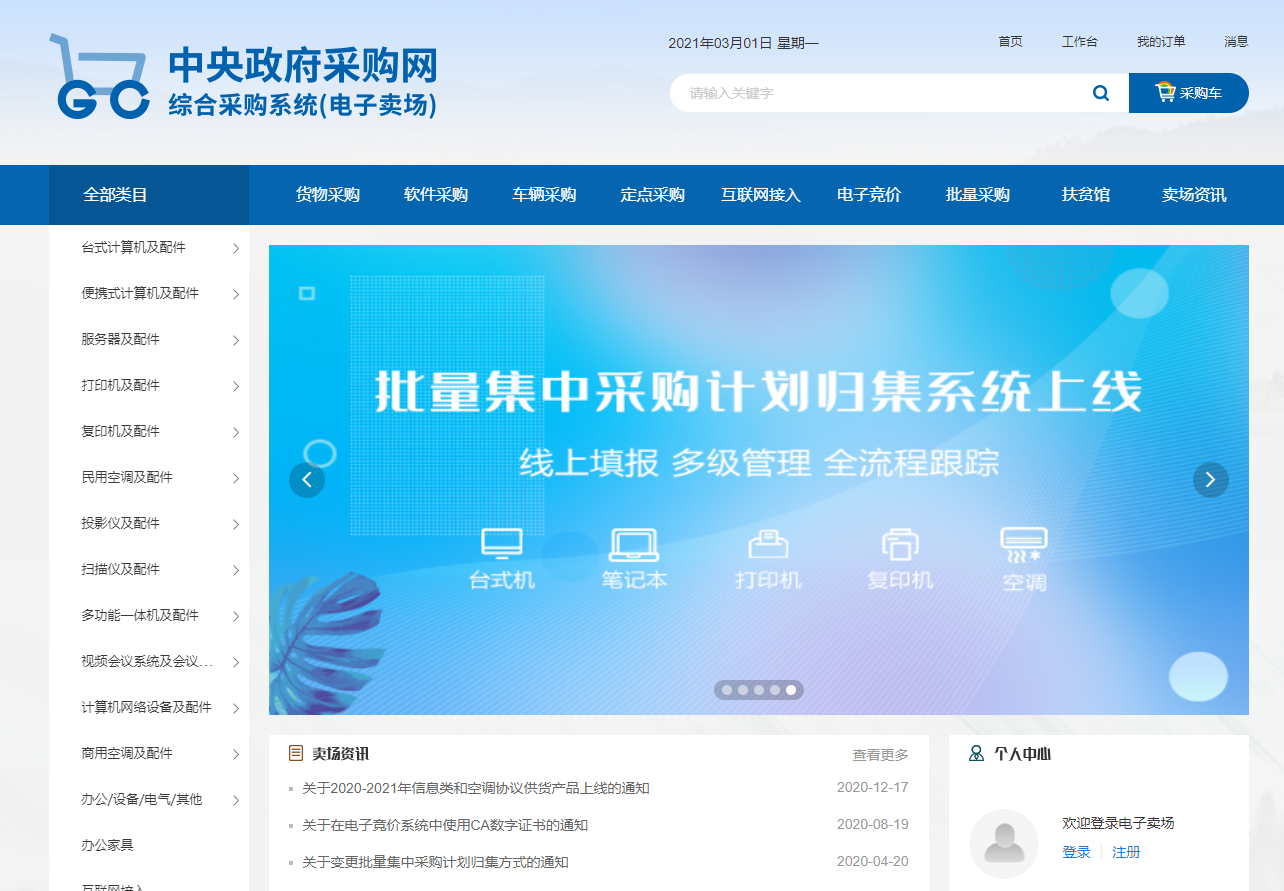Open the 采购车 shopping cart
The height and width of the screenshot is (891, 1284).
(1188, 93)
